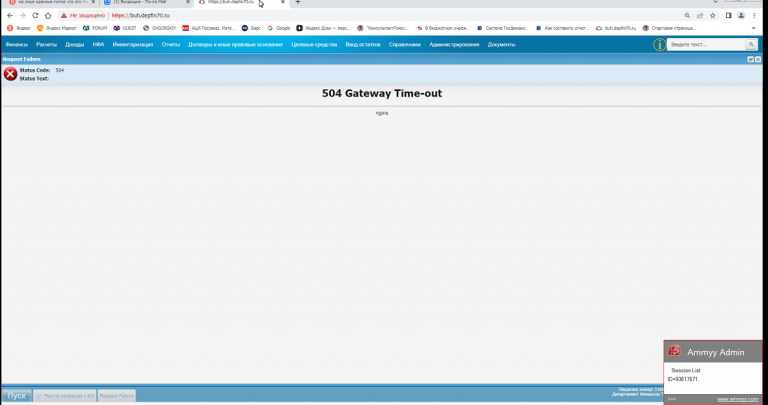768x405 pixels.
Task: Open the Система Госфинанс bookmark
Action: [503, 28]
